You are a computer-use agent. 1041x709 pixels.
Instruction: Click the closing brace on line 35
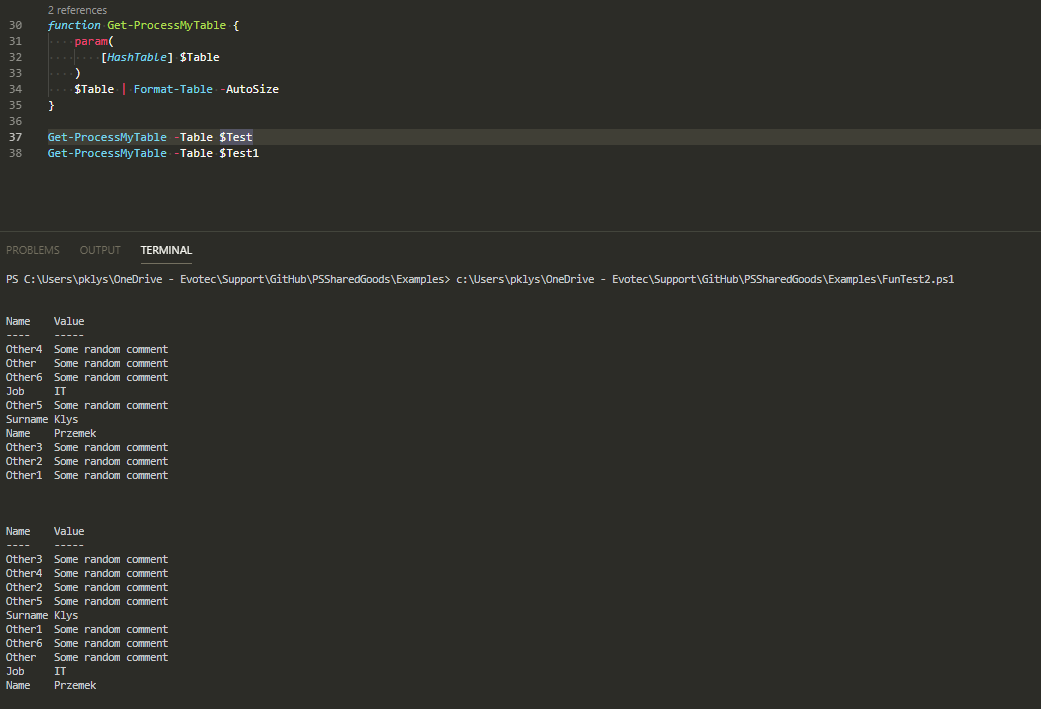click(x=50, y=105)
